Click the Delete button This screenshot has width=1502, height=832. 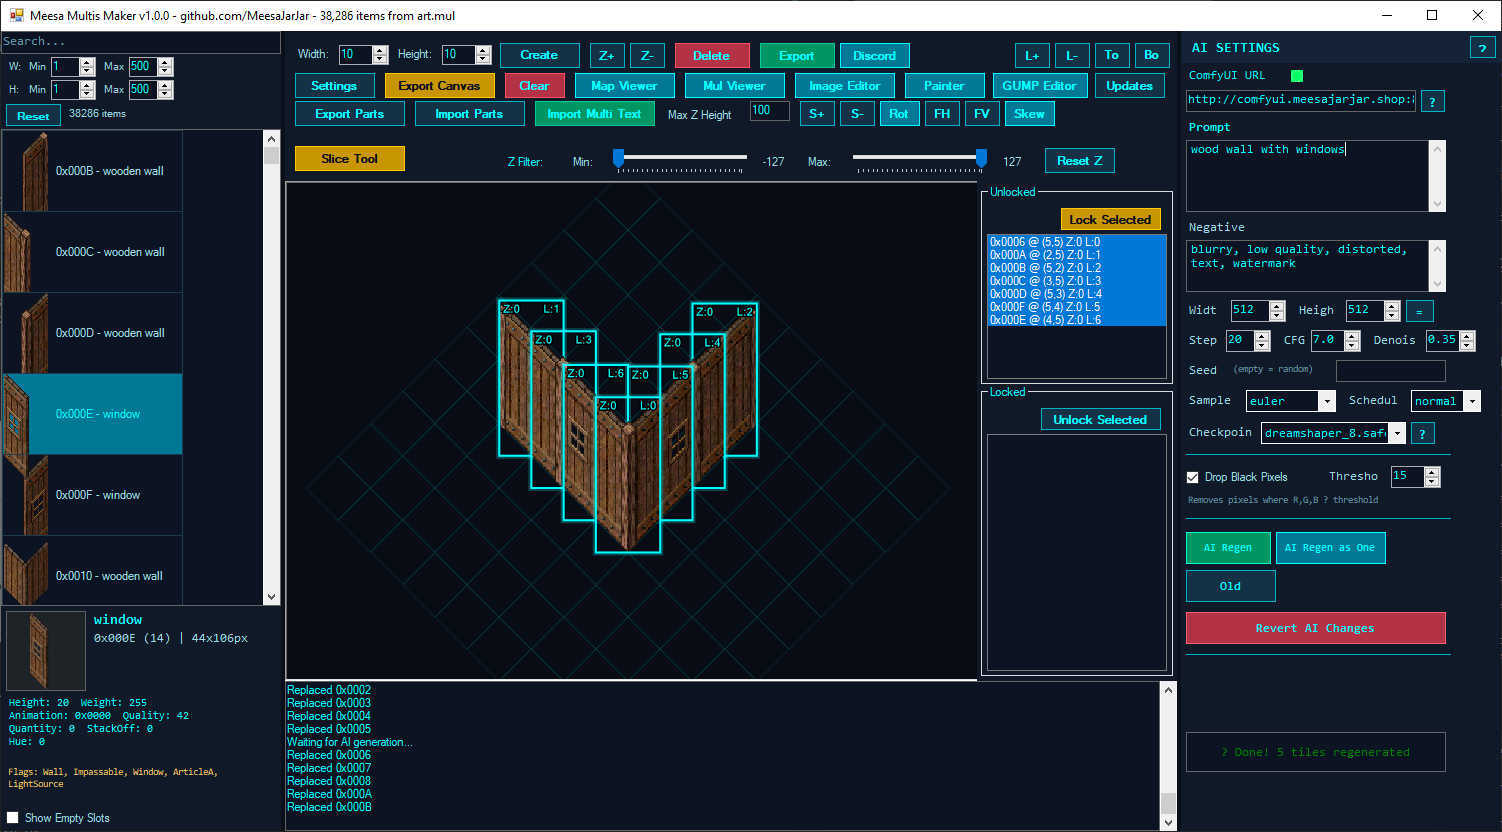tap(711, 56)
